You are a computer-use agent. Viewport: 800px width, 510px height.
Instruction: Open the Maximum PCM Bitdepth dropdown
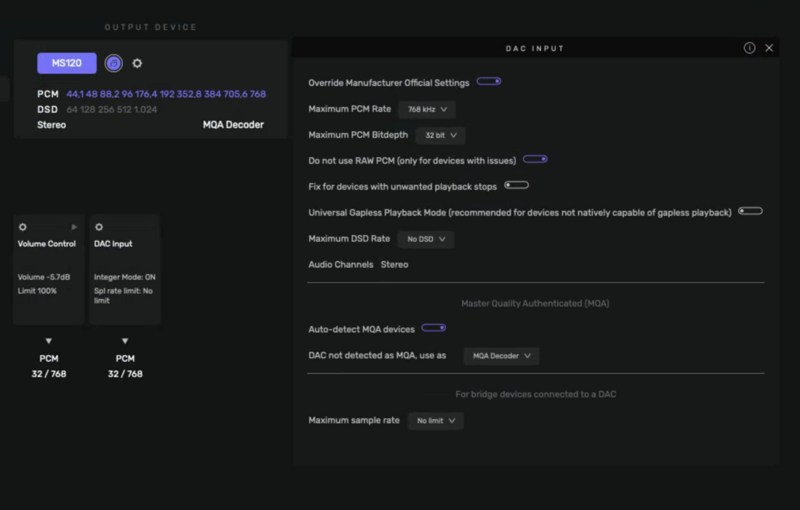point(440,135)
